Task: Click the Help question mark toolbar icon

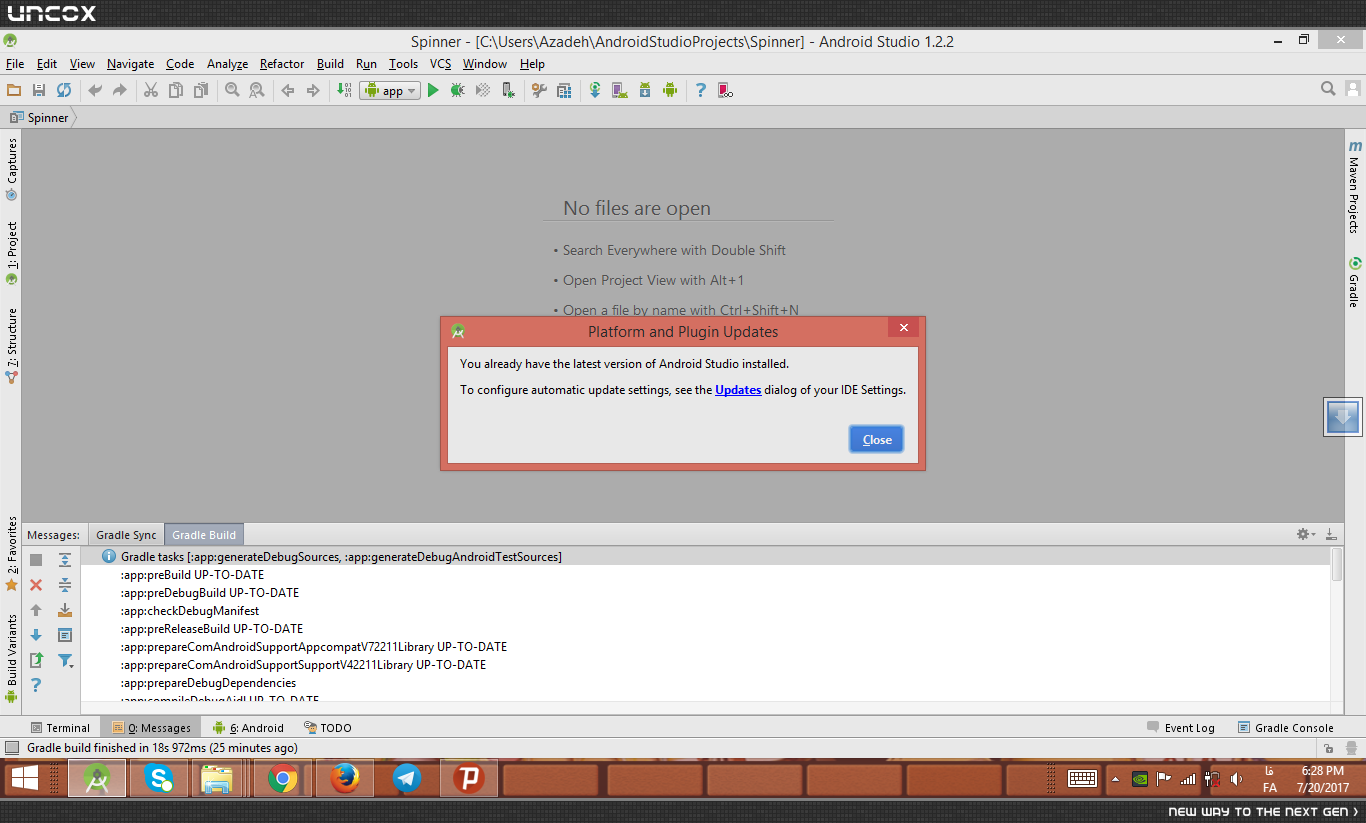Action: coord(701,90)
